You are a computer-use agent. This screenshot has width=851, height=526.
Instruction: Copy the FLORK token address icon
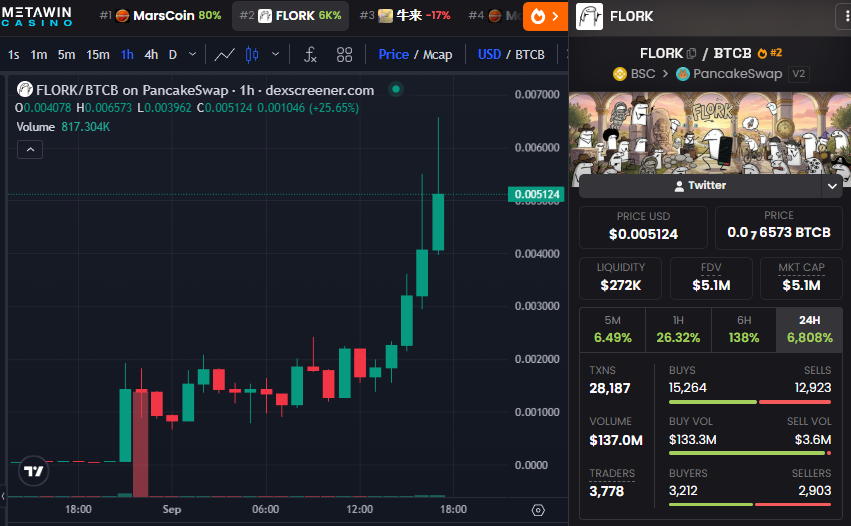pyautogui.click(x=691, y=53)
